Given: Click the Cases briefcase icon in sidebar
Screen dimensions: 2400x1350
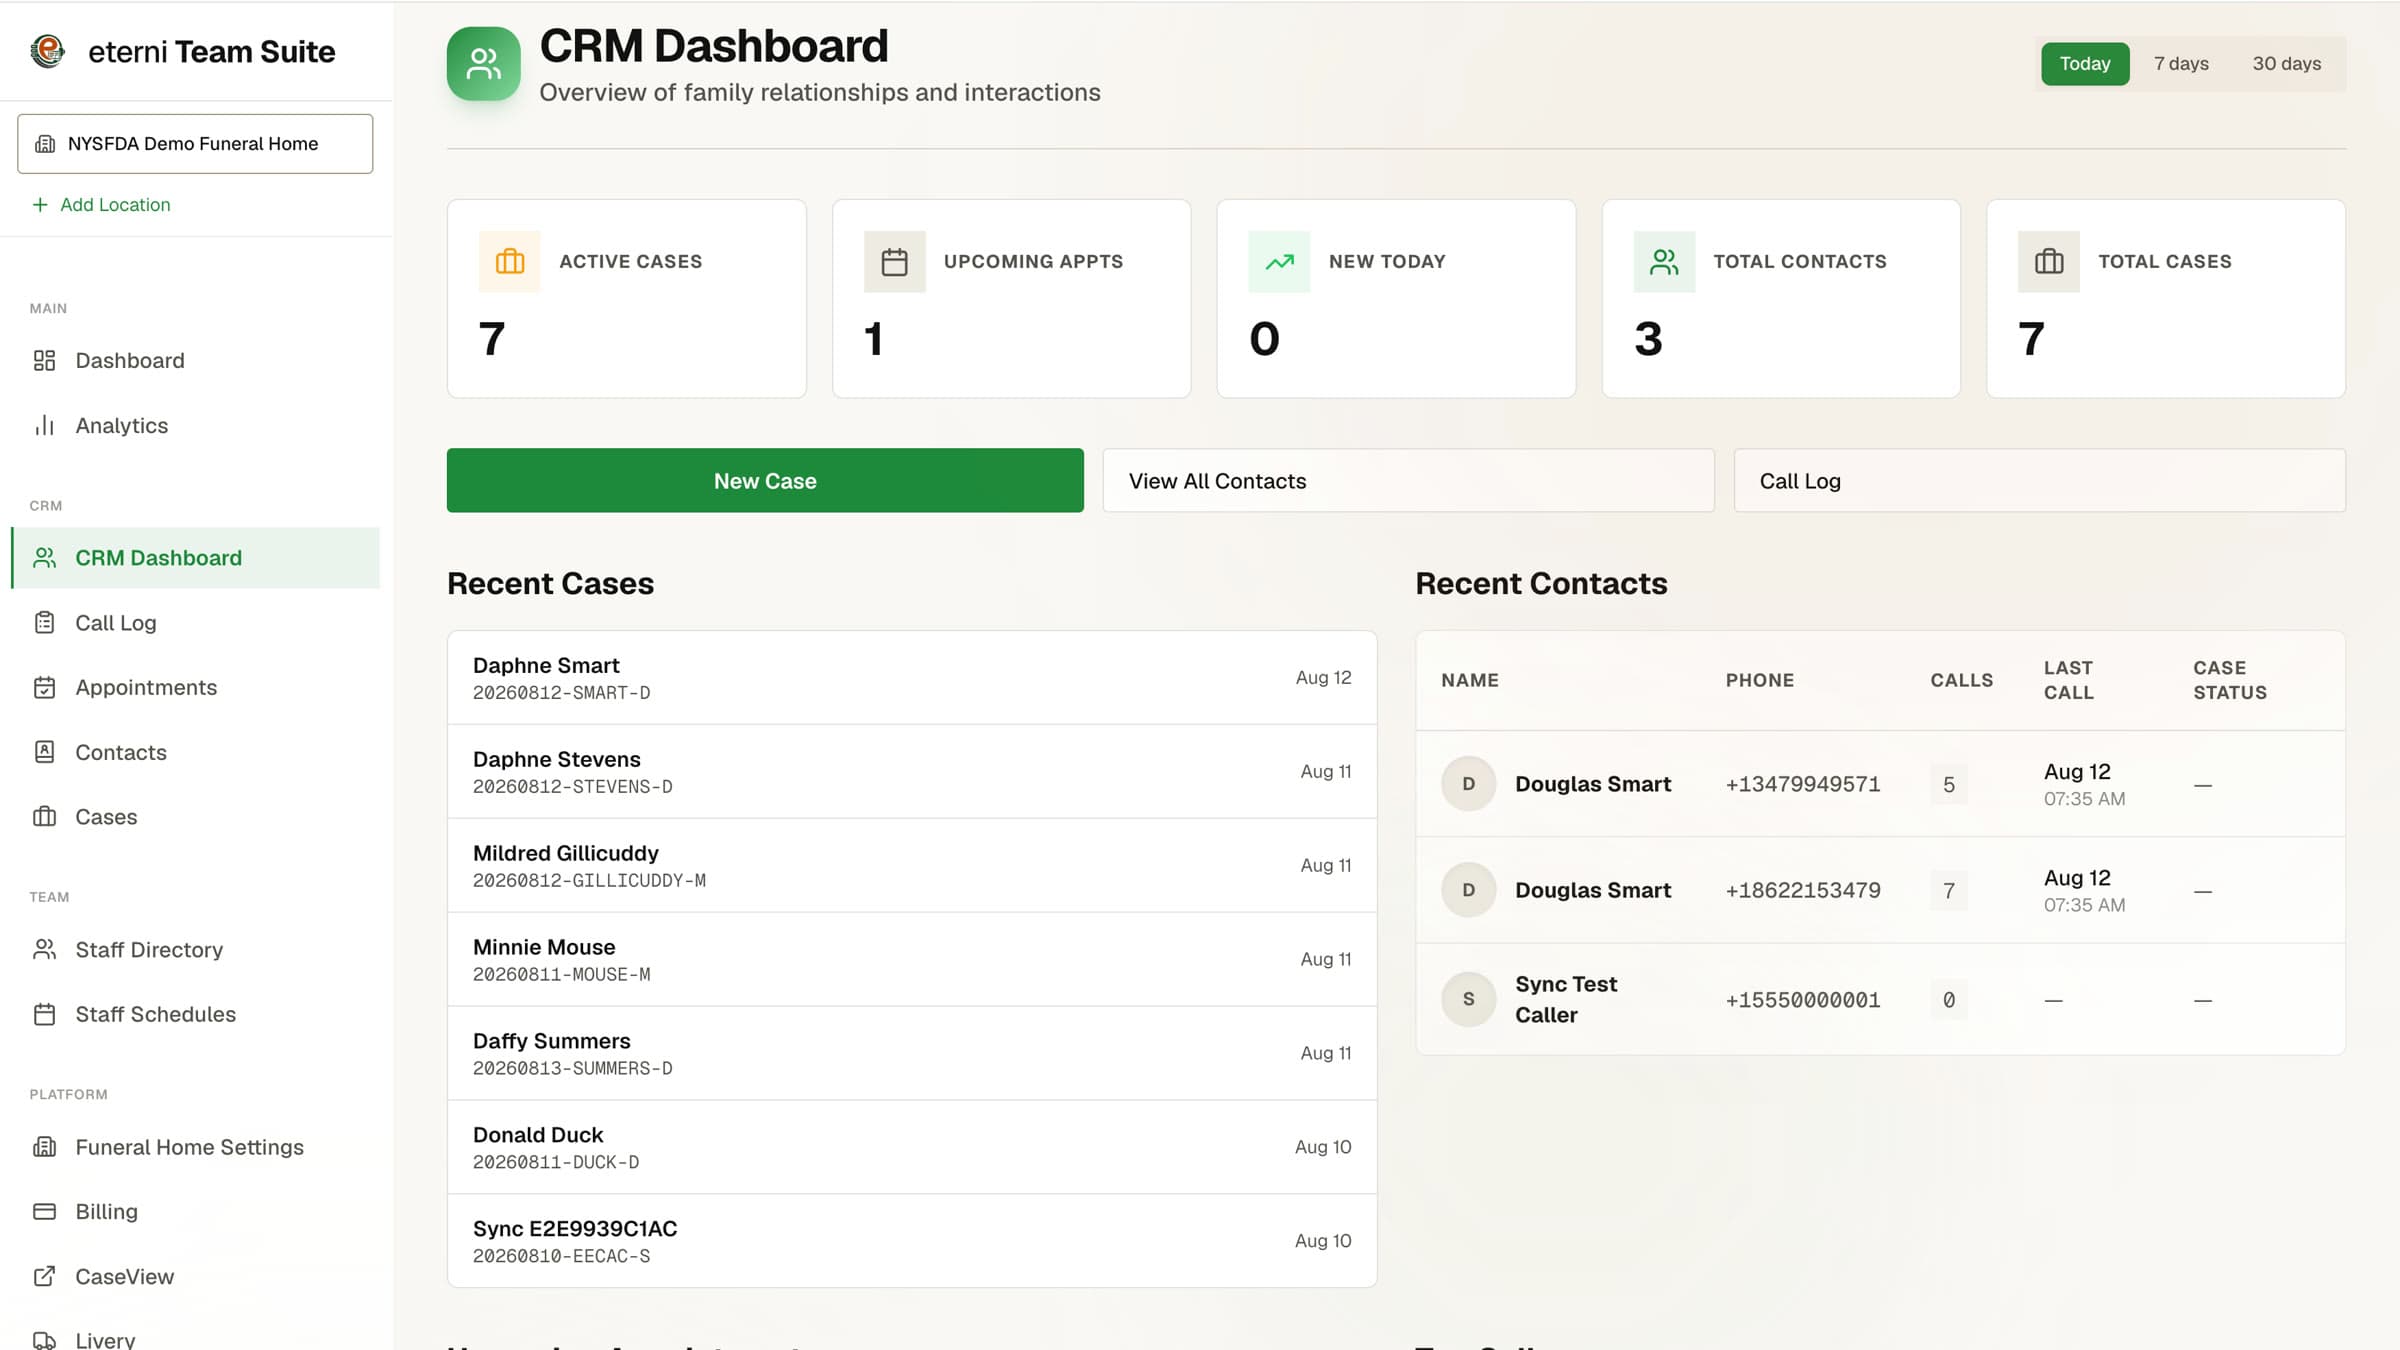Looking at the screenshot, I should pyautogui.click(x=44, y=816).
